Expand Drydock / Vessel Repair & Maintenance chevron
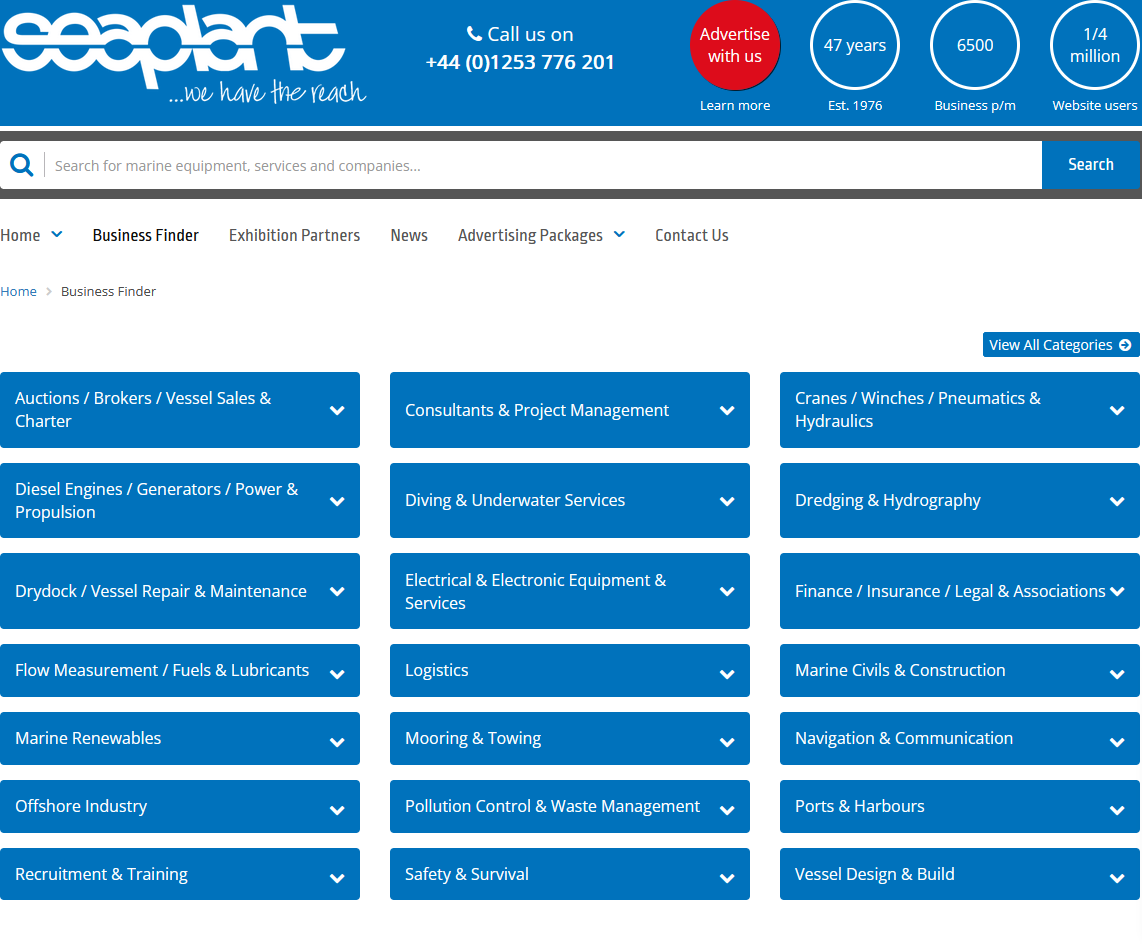 pyautogui.click(x=337, y=591)
